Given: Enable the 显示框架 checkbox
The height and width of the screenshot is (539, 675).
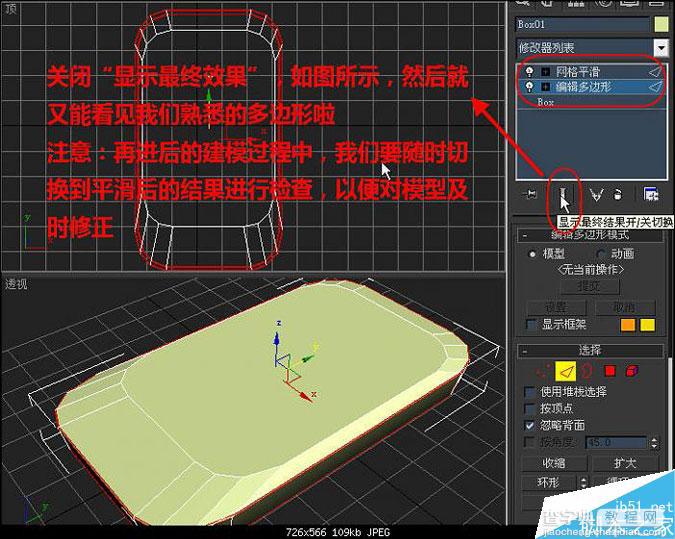Looking at the screenshot, I should pyautogui.click(x=532, y=324).
